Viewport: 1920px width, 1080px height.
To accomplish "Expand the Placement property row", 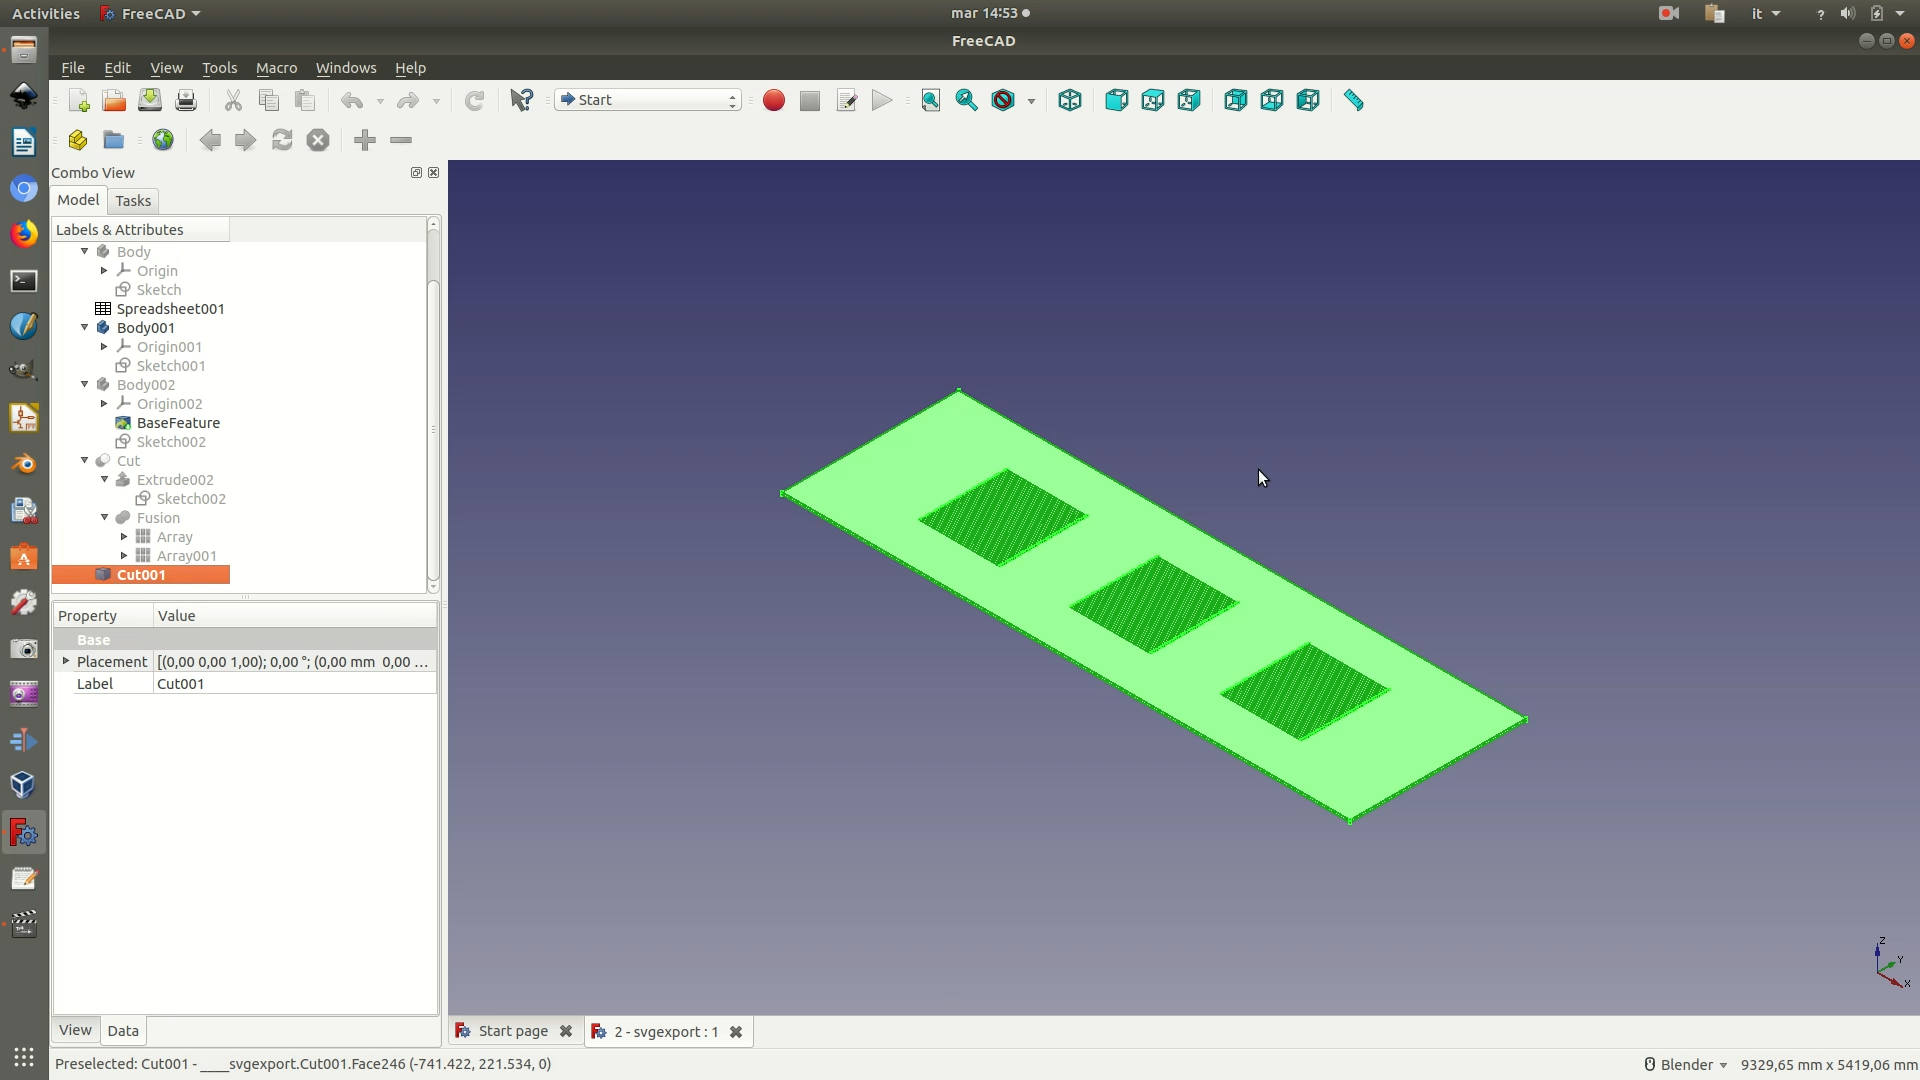I will (66, 661).
